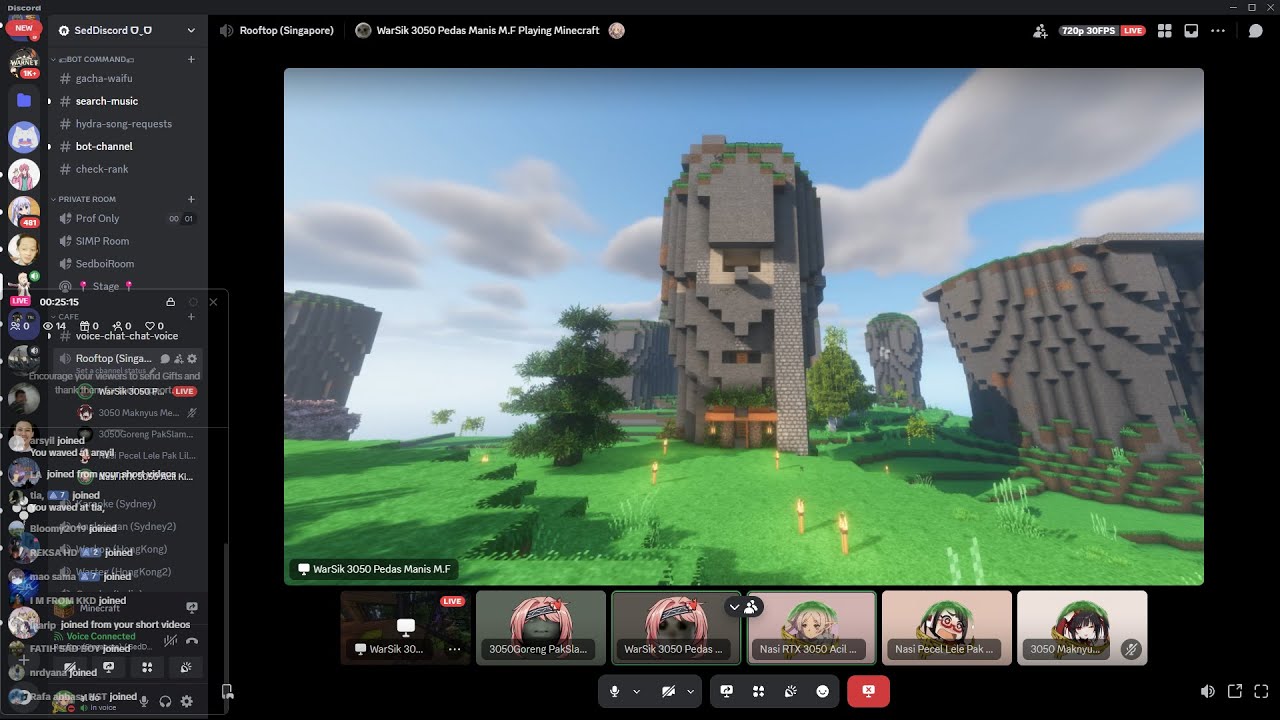
Task: Open camera options arrow
Action: pos(690,692)
